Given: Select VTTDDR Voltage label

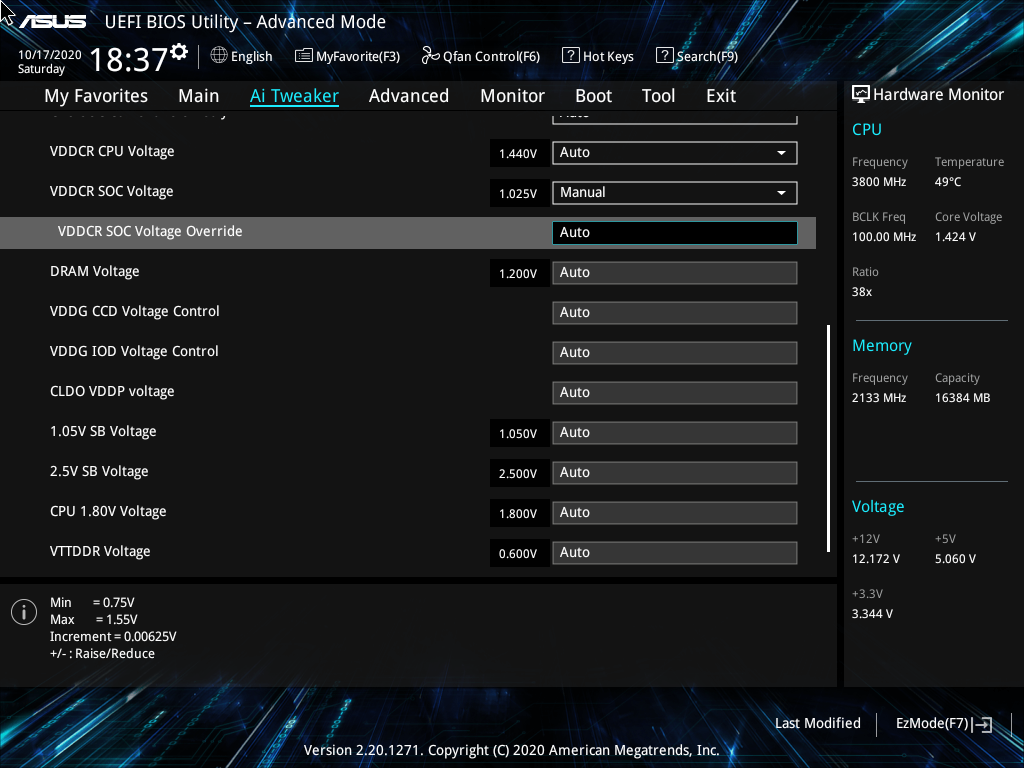Looking at the screenshot, I should (x=100, y=552).
